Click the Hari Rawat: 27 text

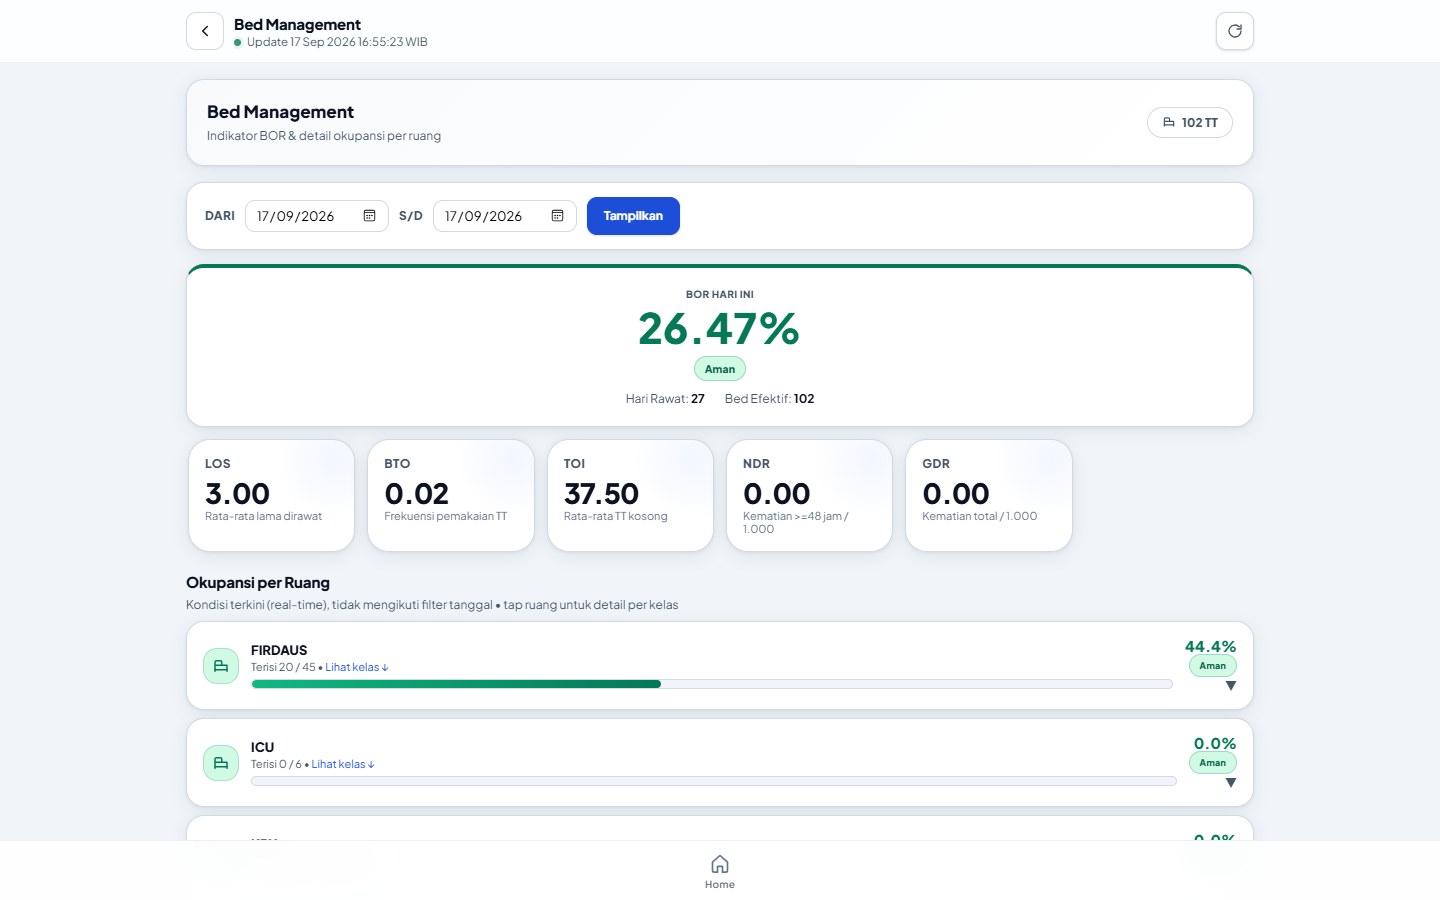pos(665,399)
